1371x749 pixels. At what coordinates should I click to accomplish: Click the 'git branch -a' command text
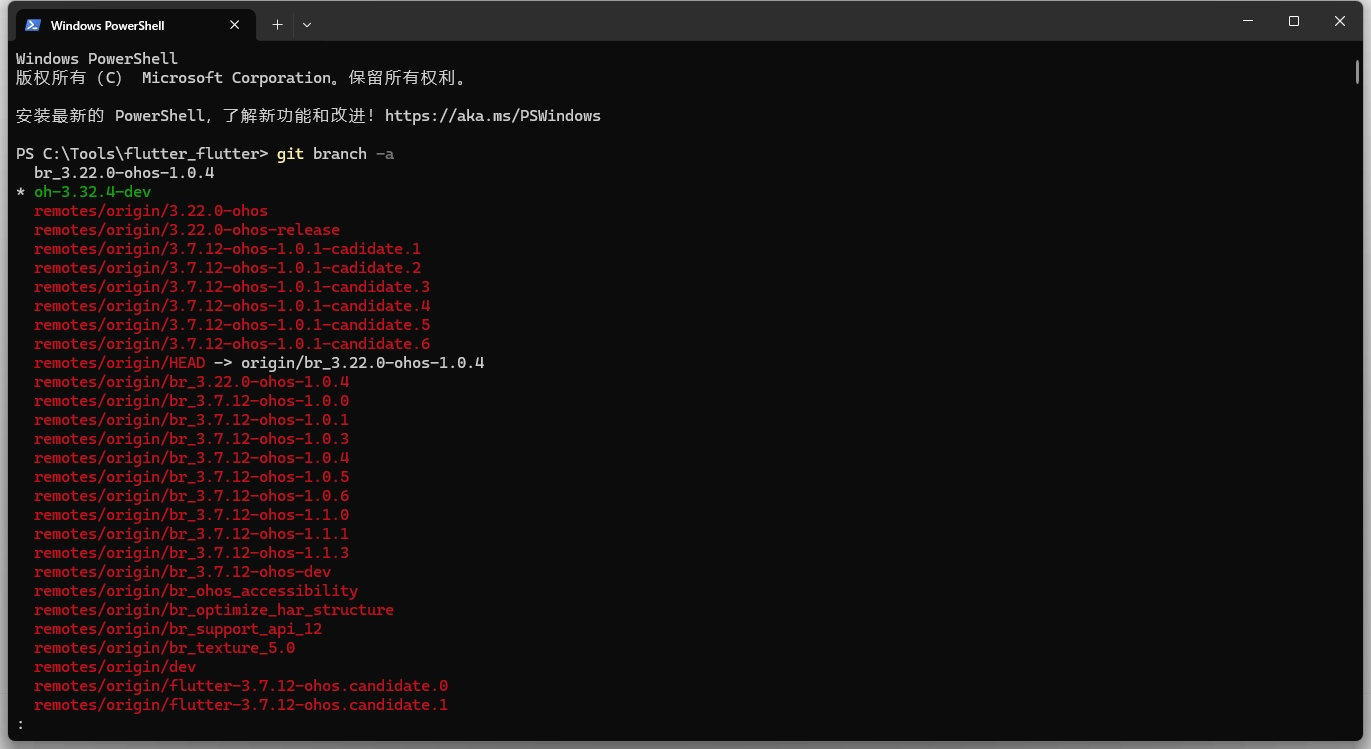(x=335, y=154)
